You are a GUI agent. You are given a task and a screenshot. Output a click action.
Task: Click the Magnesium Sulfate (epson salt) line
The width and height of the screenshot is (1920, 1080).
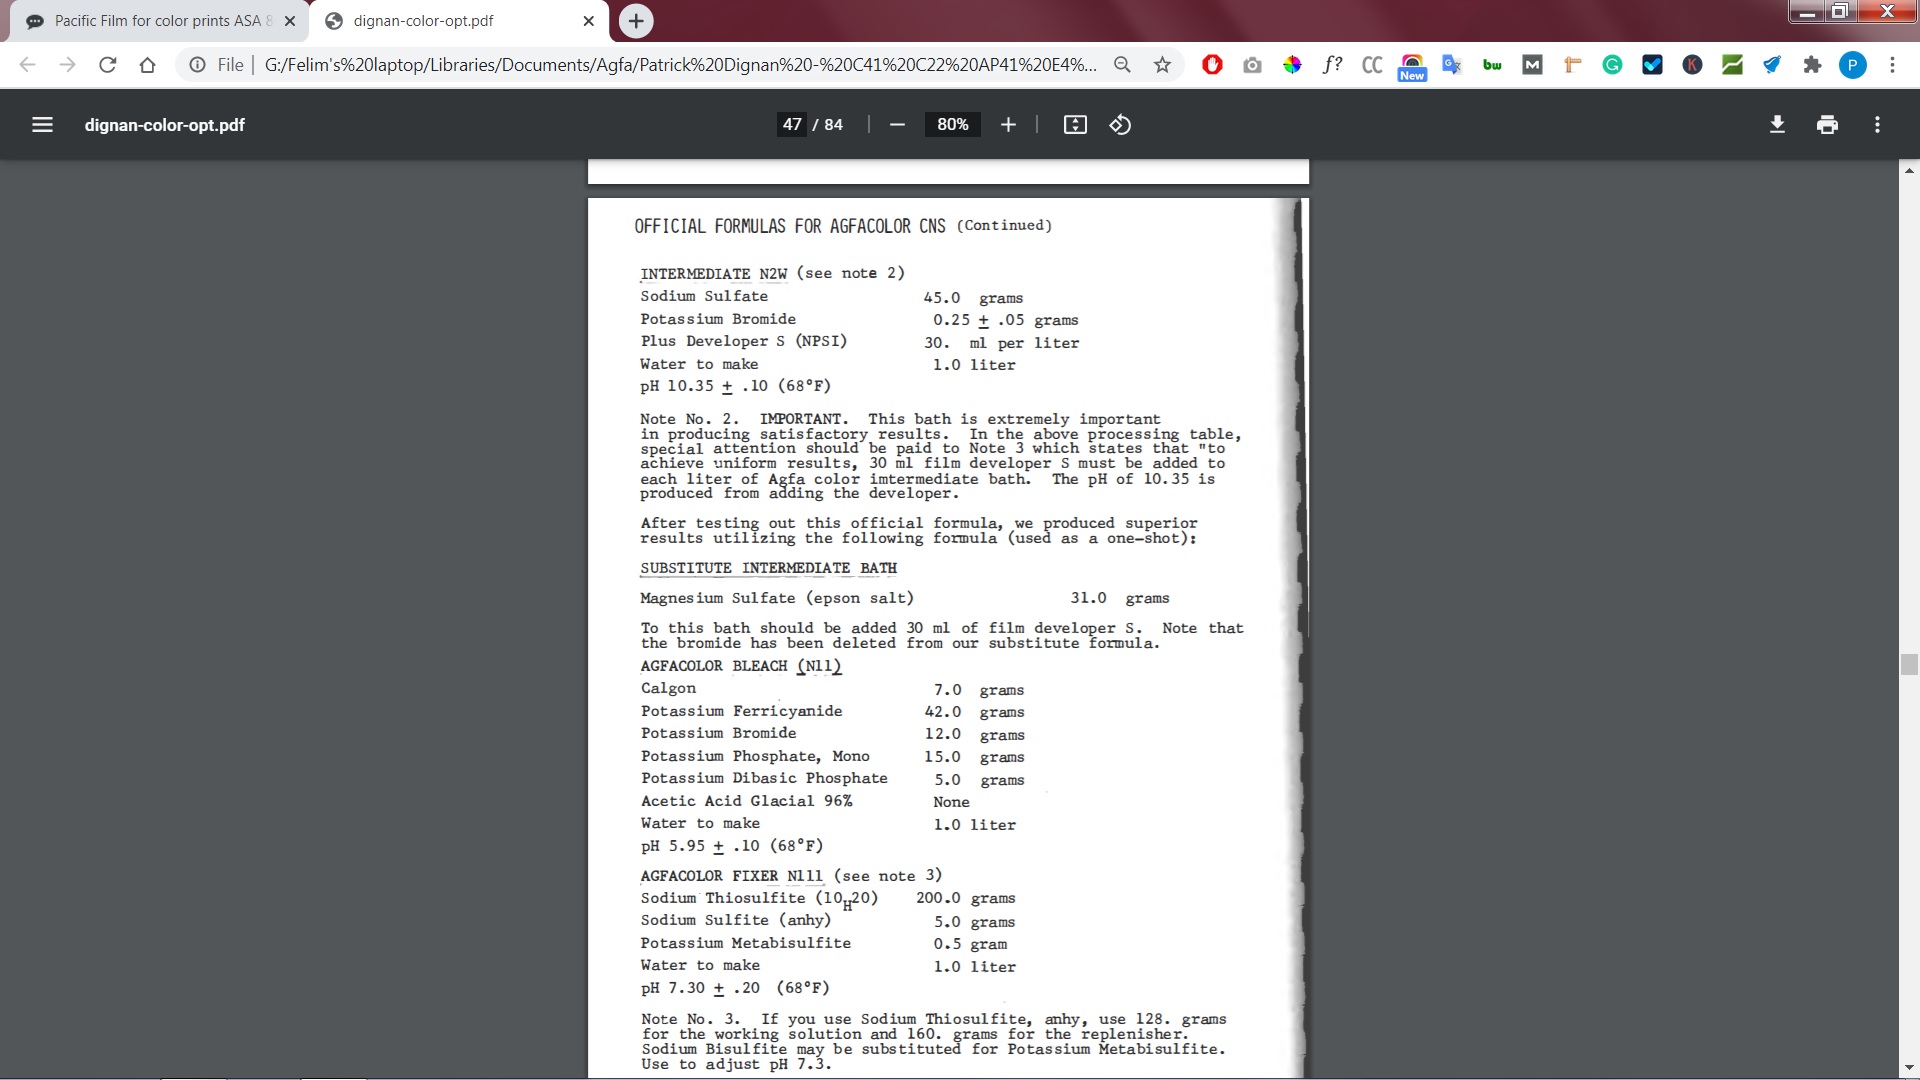coord(905,598)
